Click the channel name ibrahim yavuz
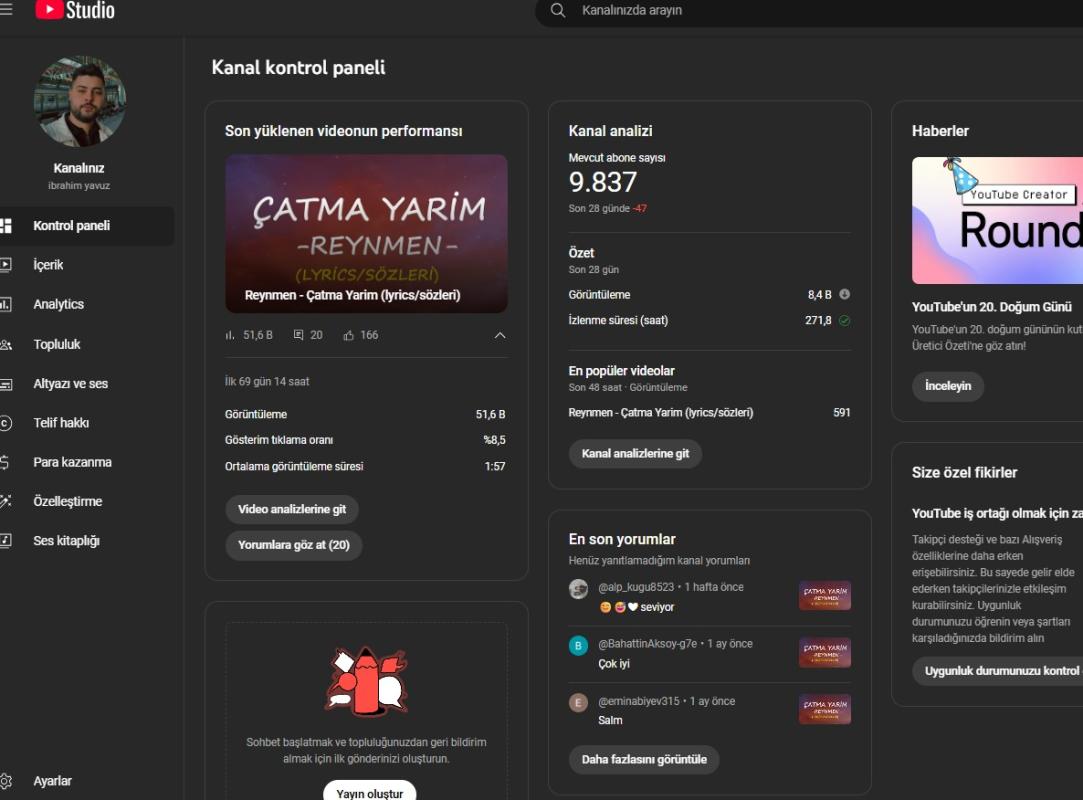Screen dimensions: 1083x800 coord(79,186)
